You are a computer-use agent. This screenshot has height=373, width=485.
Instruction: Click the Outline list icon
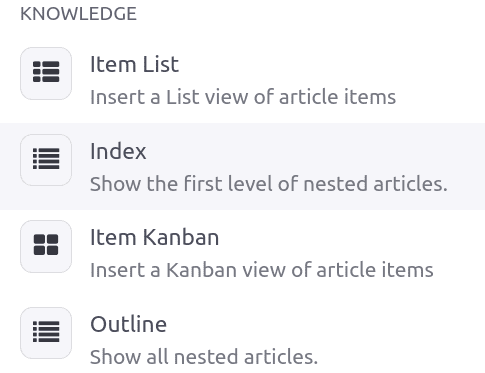46,333
